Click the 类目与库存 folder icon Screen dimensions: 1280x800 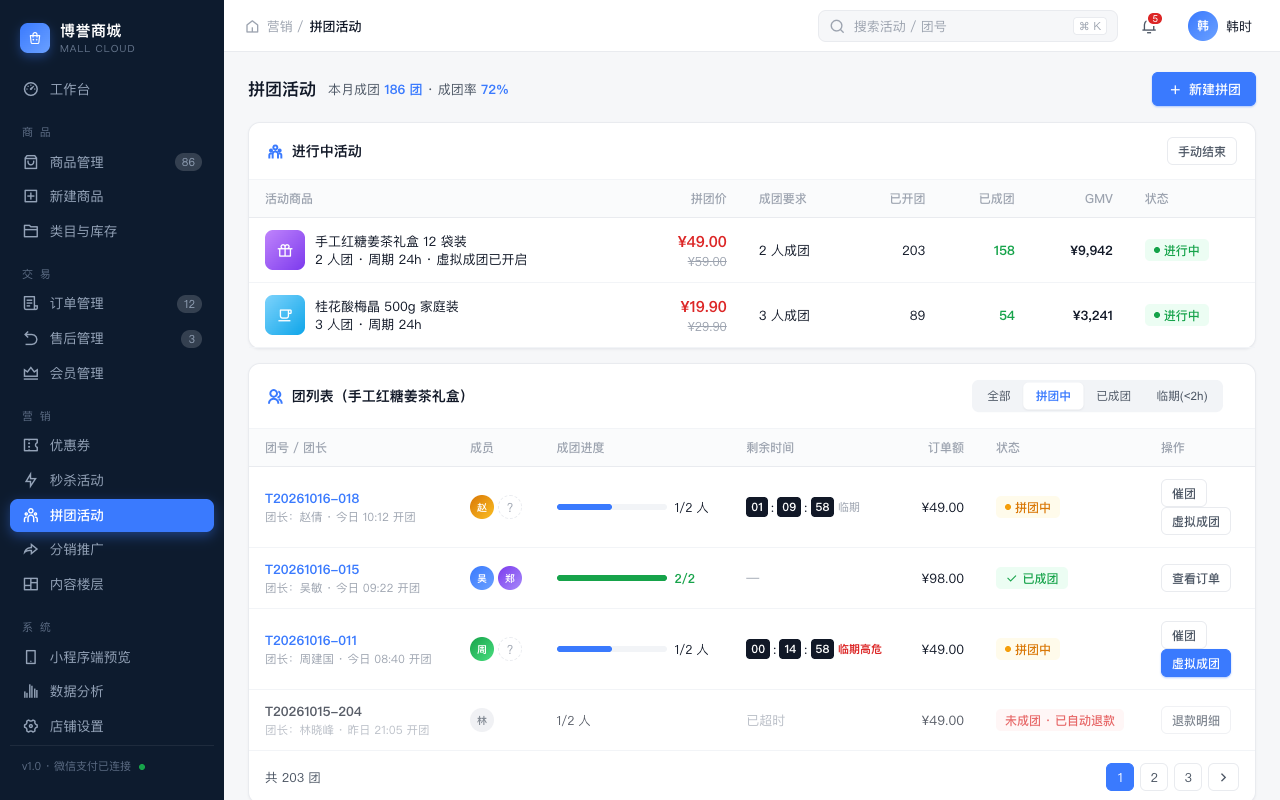click(31, 231)
